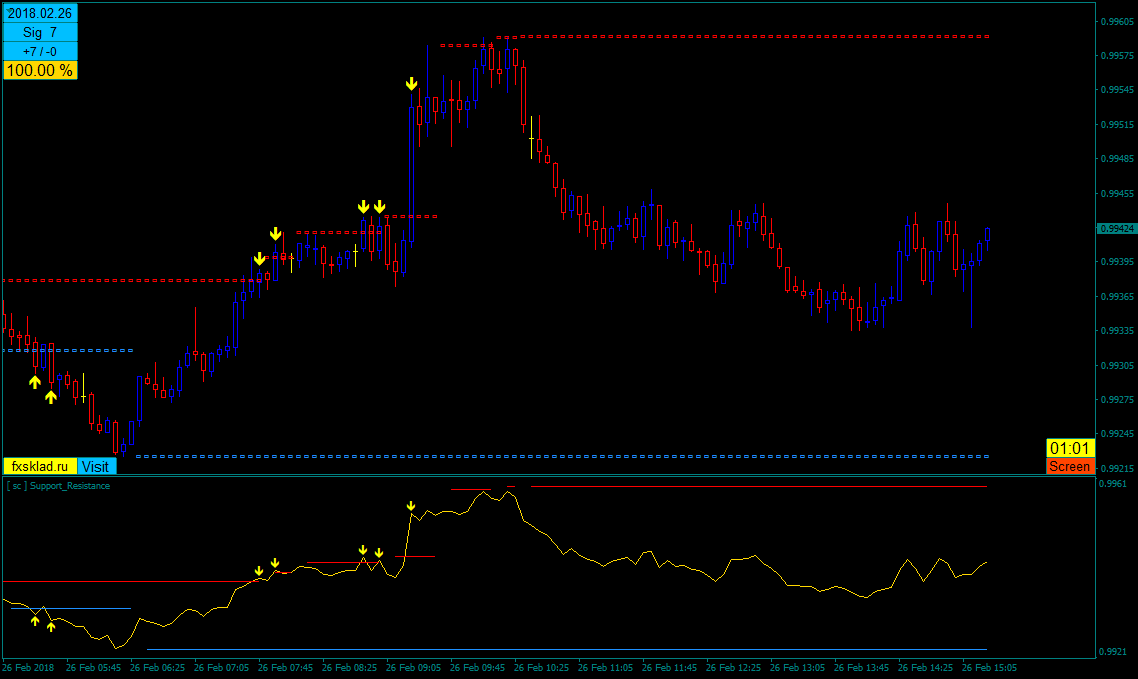This screenshot has width=1138, height=679.
Task: Click the +7 / -0 results label
Action: [x=40, y=52]
